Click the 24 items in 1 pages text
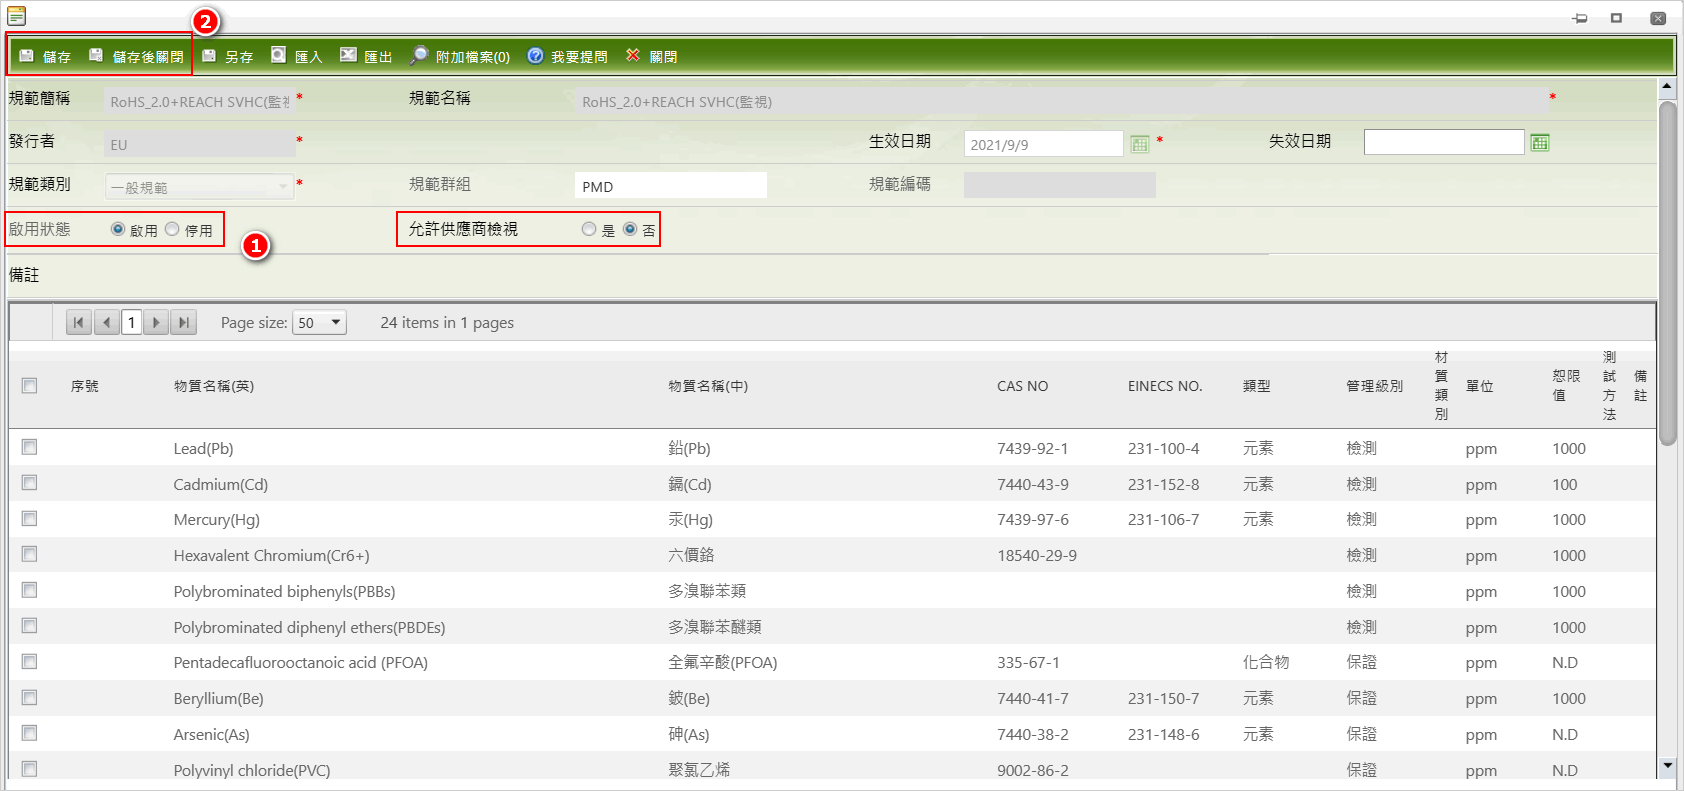The height and width of the screenshot is (791, 1684). [447, 322]
